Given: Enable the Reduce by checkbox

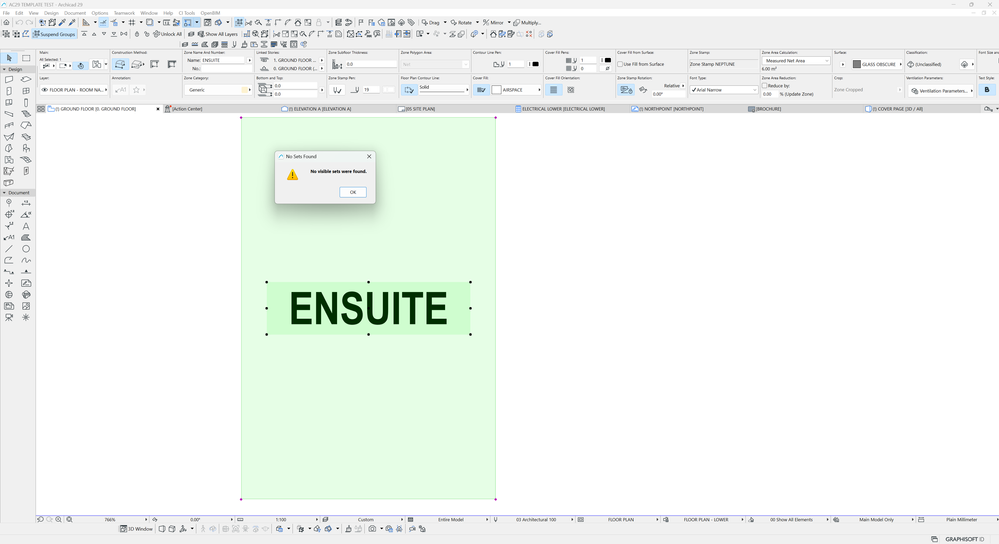Looking at the screenshot, I should tap(765, 86).
